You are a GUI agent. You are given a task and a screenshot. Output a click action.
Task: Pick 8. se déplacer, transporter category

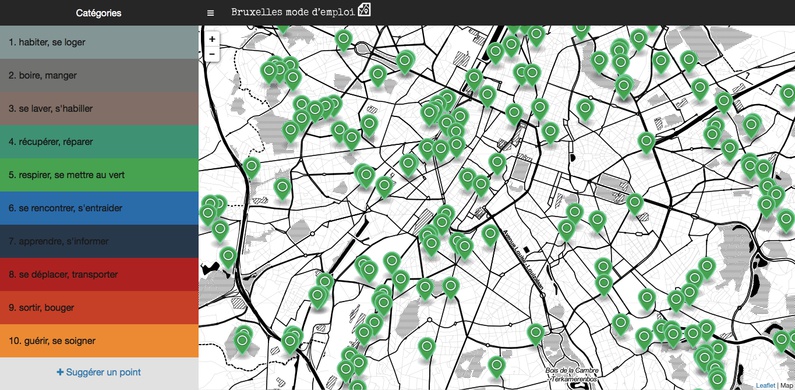(99, 274)
